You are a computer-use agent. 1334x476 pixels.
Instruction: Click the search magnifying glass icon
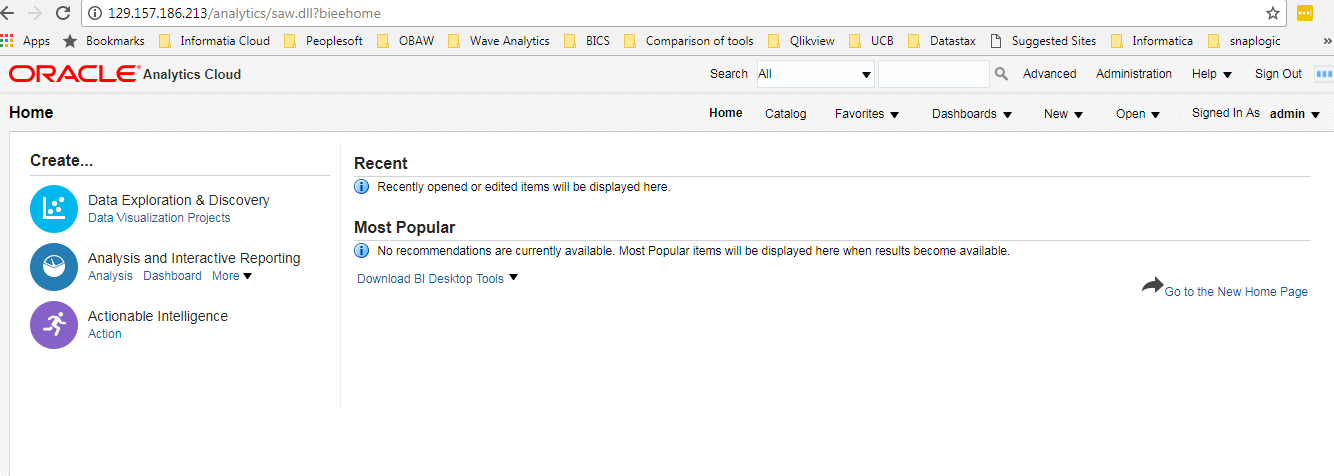click(x=1001, y=74)
